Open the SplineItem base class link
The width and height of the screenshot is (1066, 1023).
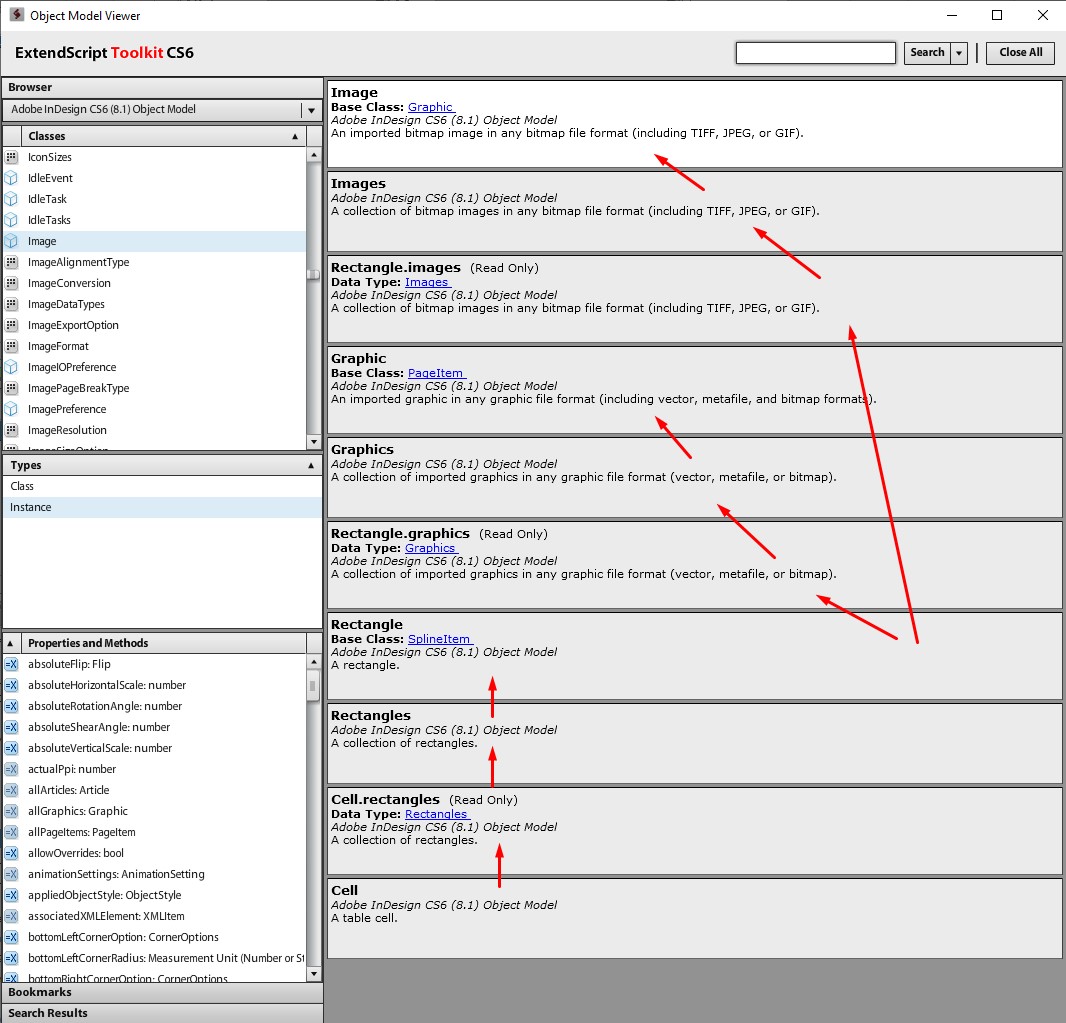click(439, 640)
